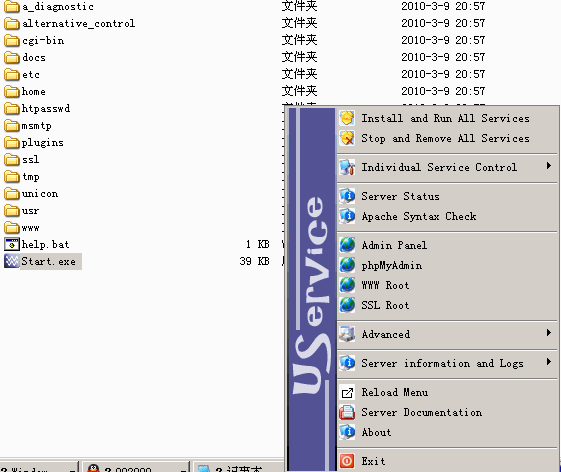Viewport: 561px width, 472px height.
Task: Click the Install and Run All Services icon
Action: click(x=347, y=118)
